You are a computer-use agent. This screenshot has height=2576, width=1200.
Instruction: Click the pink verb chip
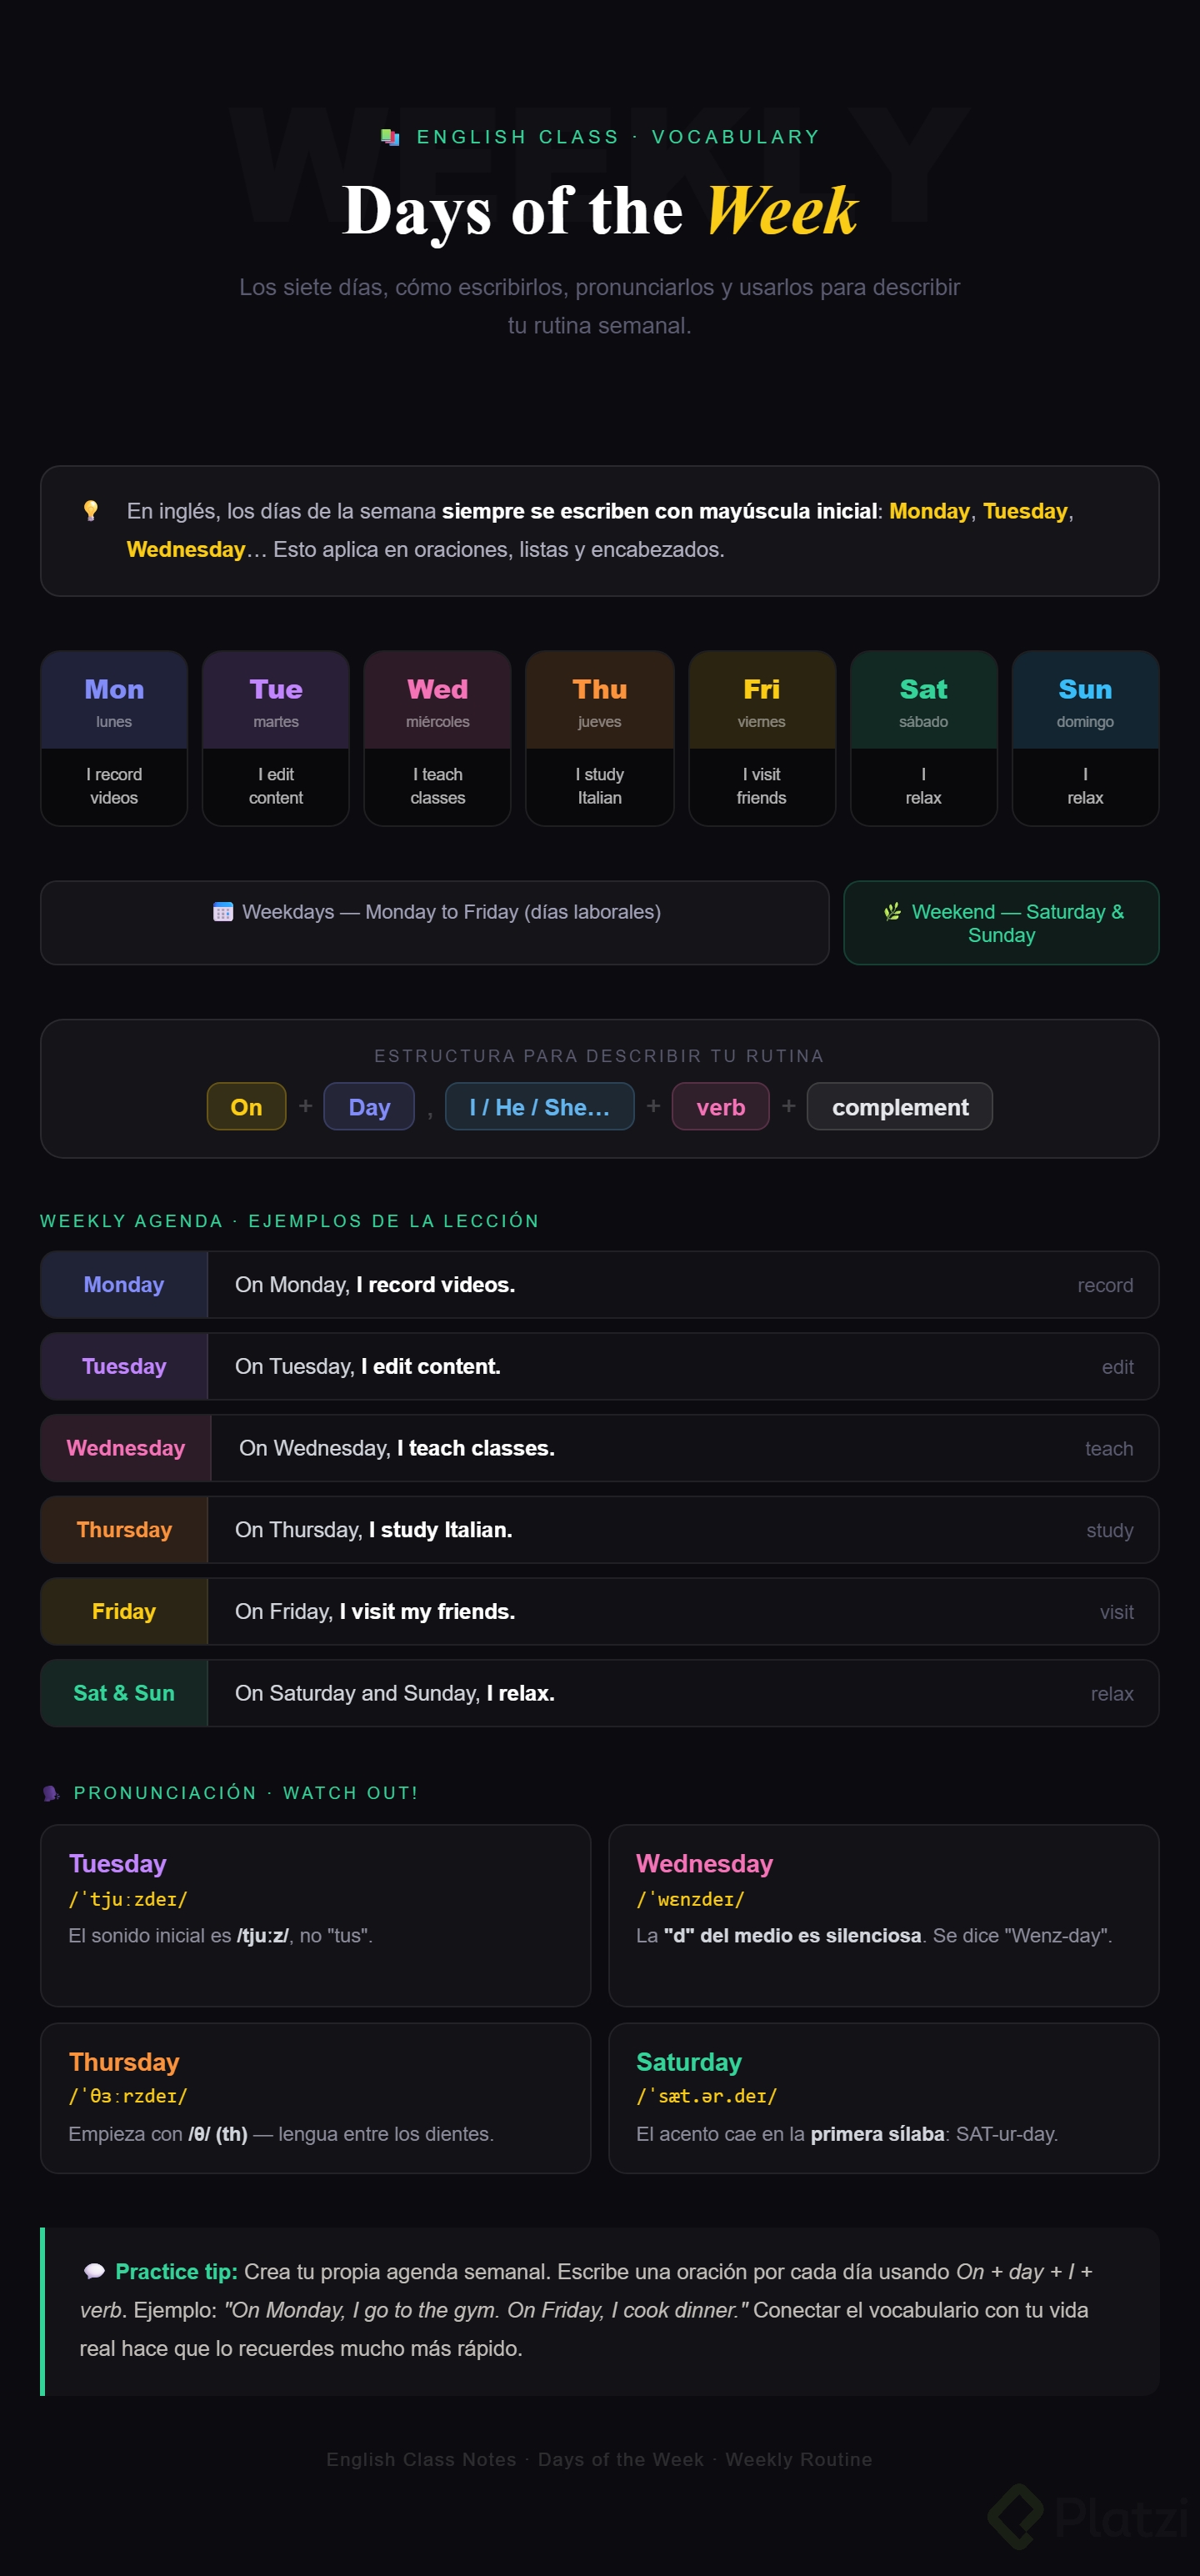(720, 1107)
